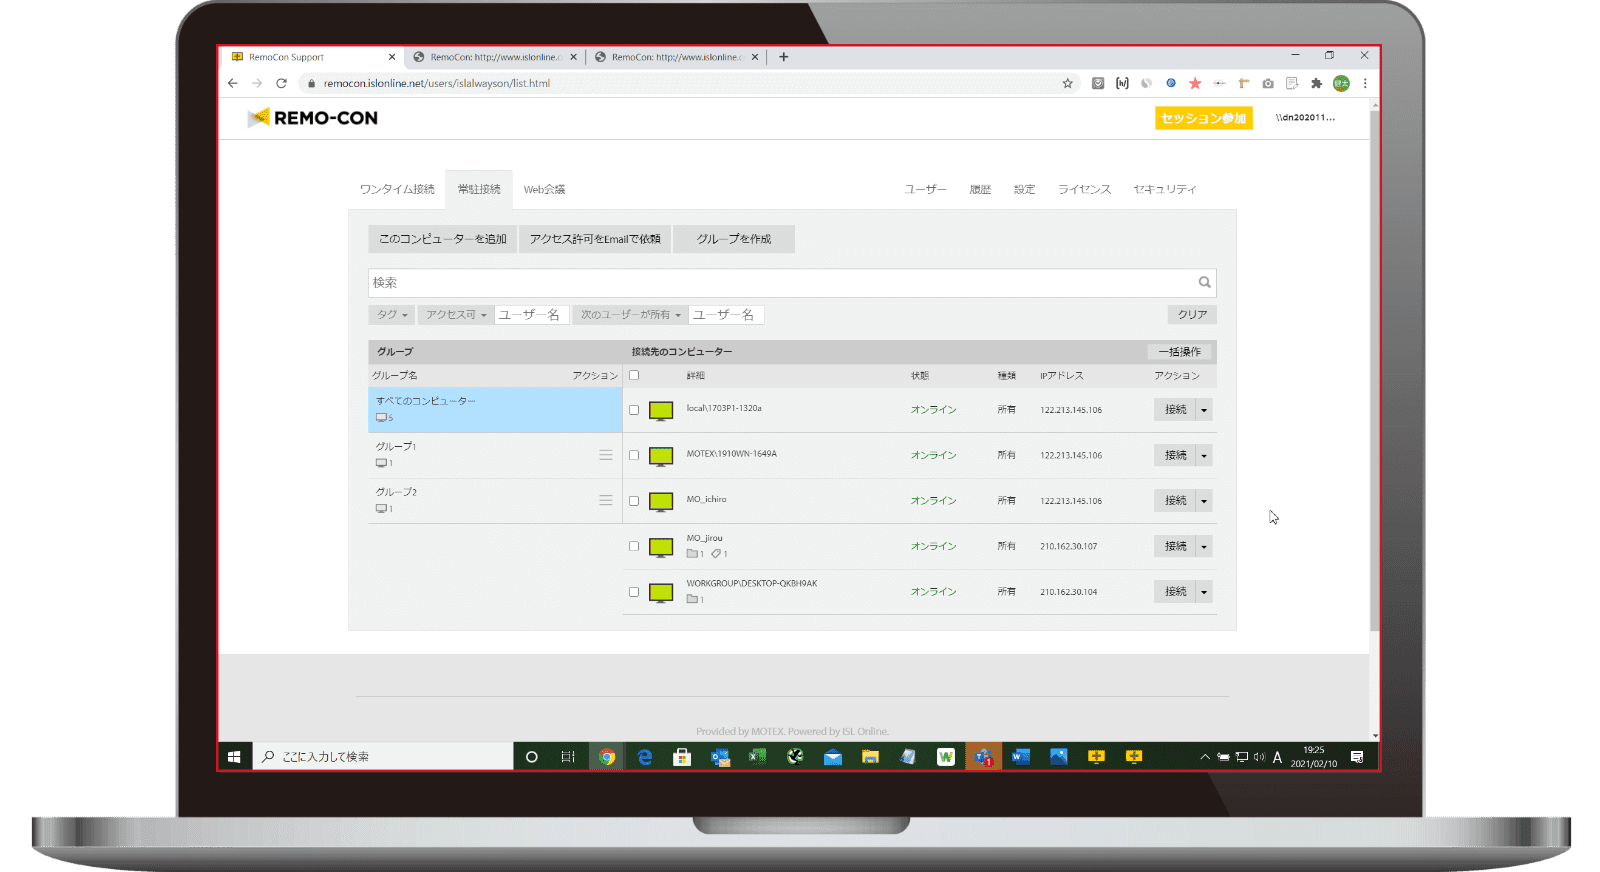Click the グループを作成 button
Viewport: 1600px width, 872px height.
(x=734, y=239)
